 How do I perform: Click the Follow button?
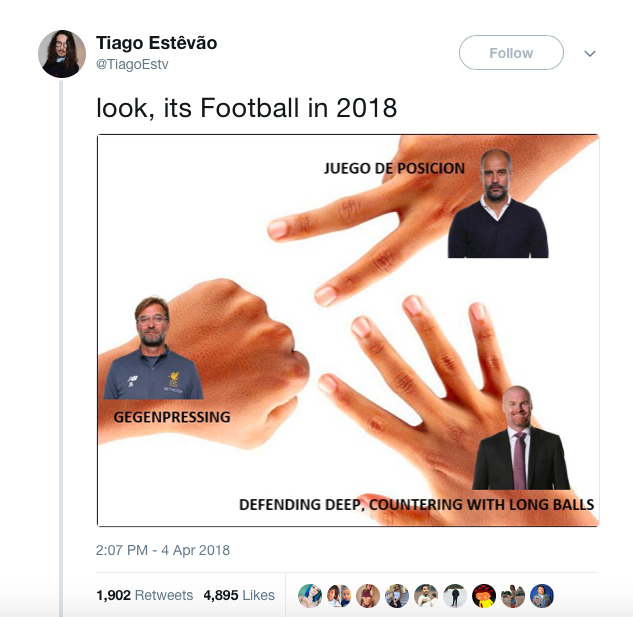[511, 53]
